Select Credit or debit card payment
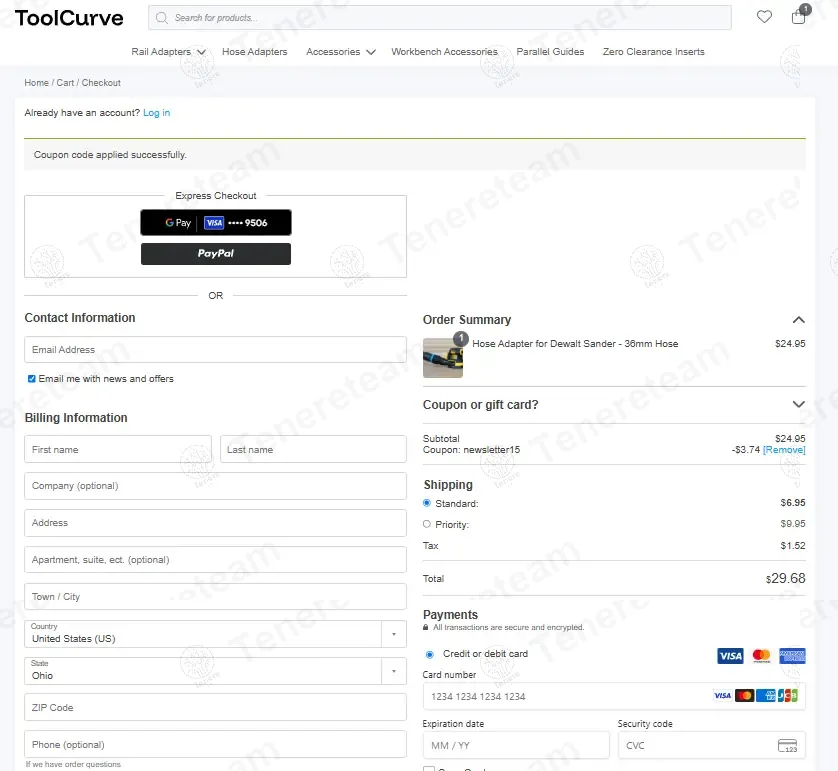838x771 pixels. (430, 654)
